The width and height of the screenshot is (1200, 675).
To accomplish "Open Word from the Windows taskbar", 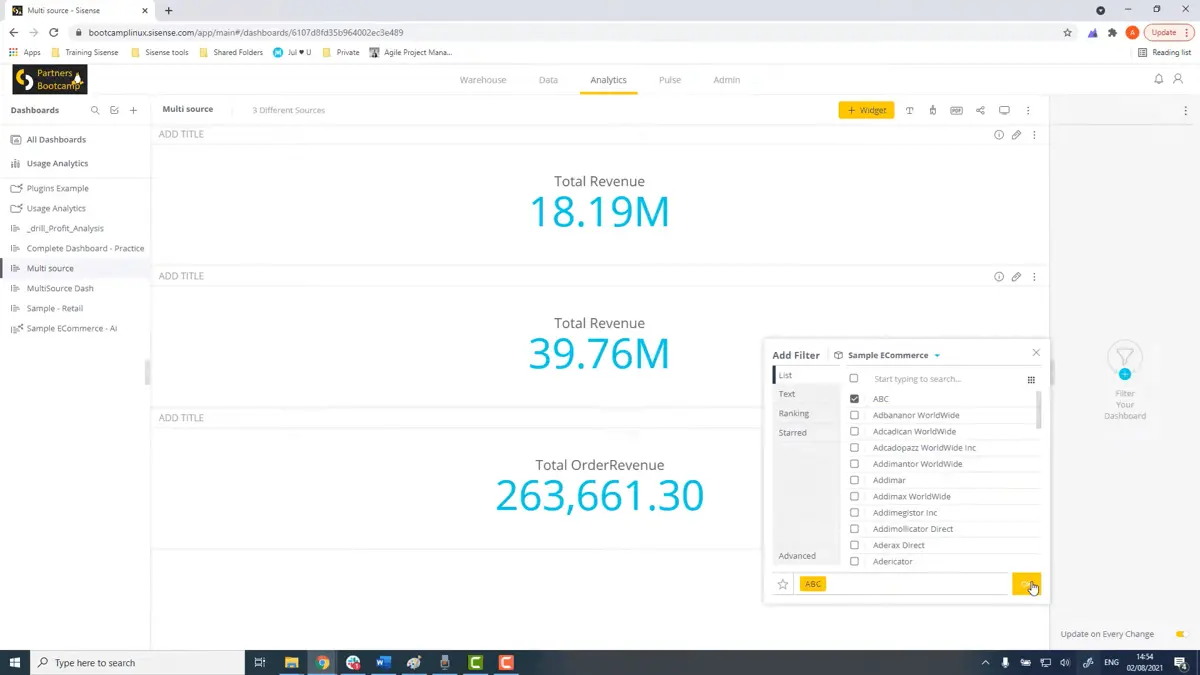I will 383,662.
